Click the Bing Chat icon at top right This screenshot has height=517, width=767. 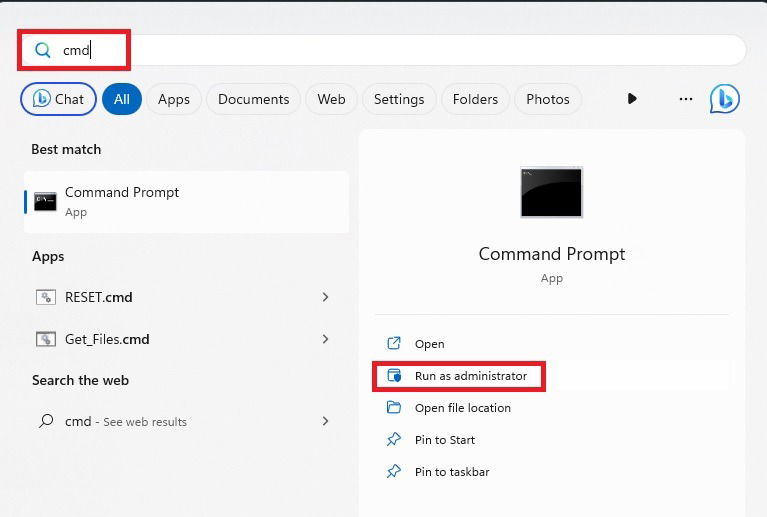click(x=724, y=99)
